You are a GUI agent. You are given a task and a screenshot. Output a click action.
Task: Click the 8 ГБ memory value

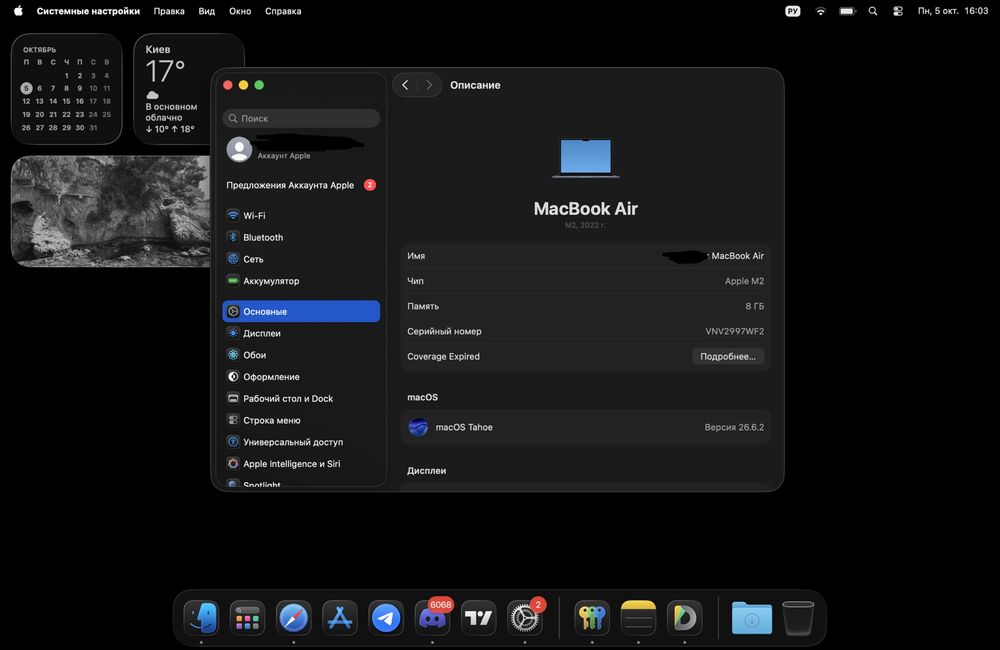tap(754, 306)
